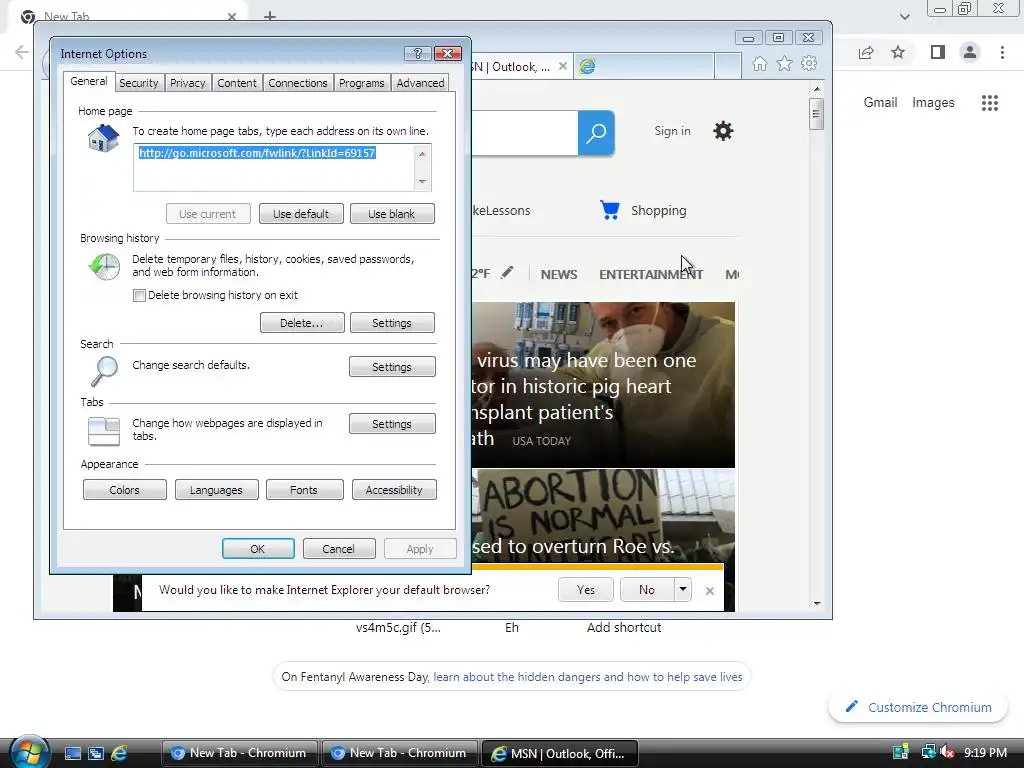Open Accessibility options

394,490
